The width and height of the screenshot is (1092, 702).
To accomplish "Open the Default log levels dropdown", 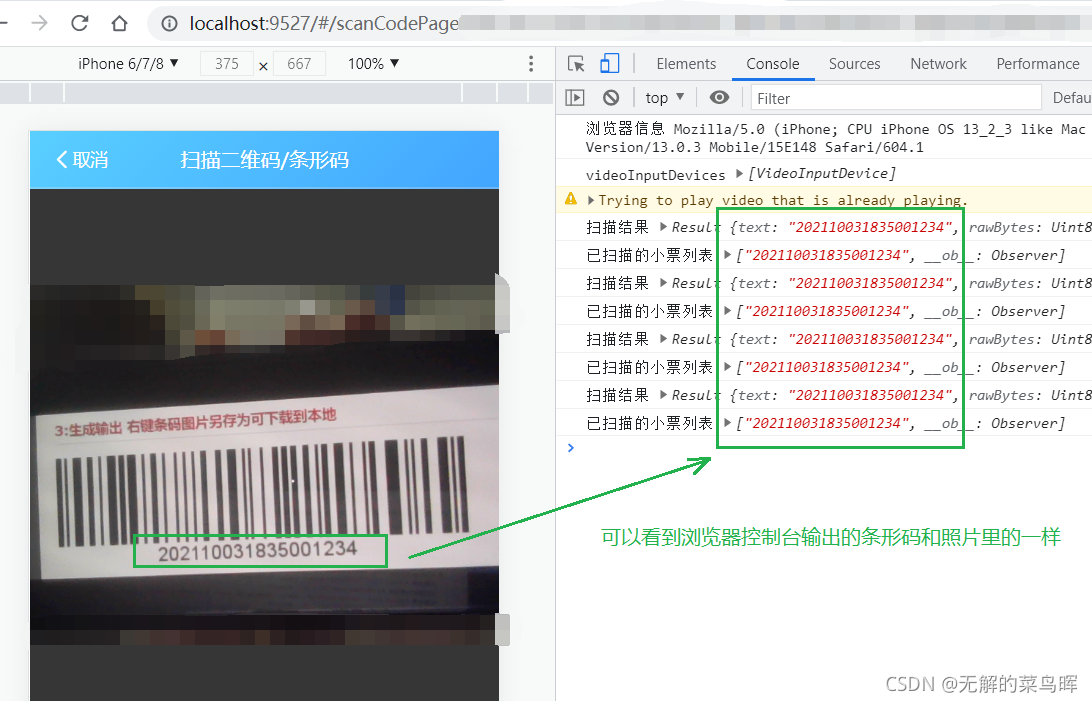I will [x=1071, y=98].
